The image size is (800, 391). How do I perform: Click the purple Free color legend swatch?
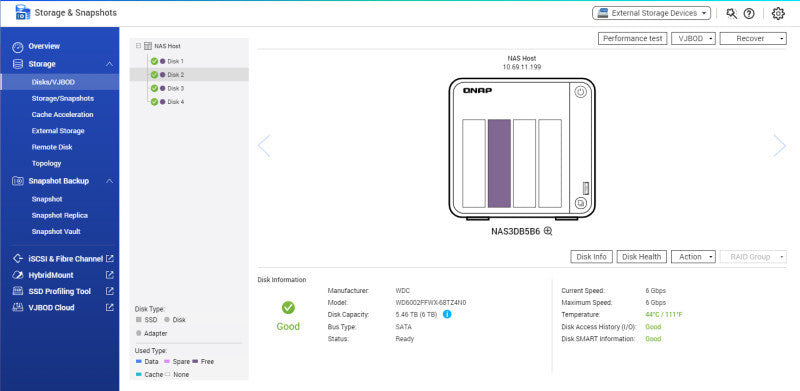click(195, 361)
